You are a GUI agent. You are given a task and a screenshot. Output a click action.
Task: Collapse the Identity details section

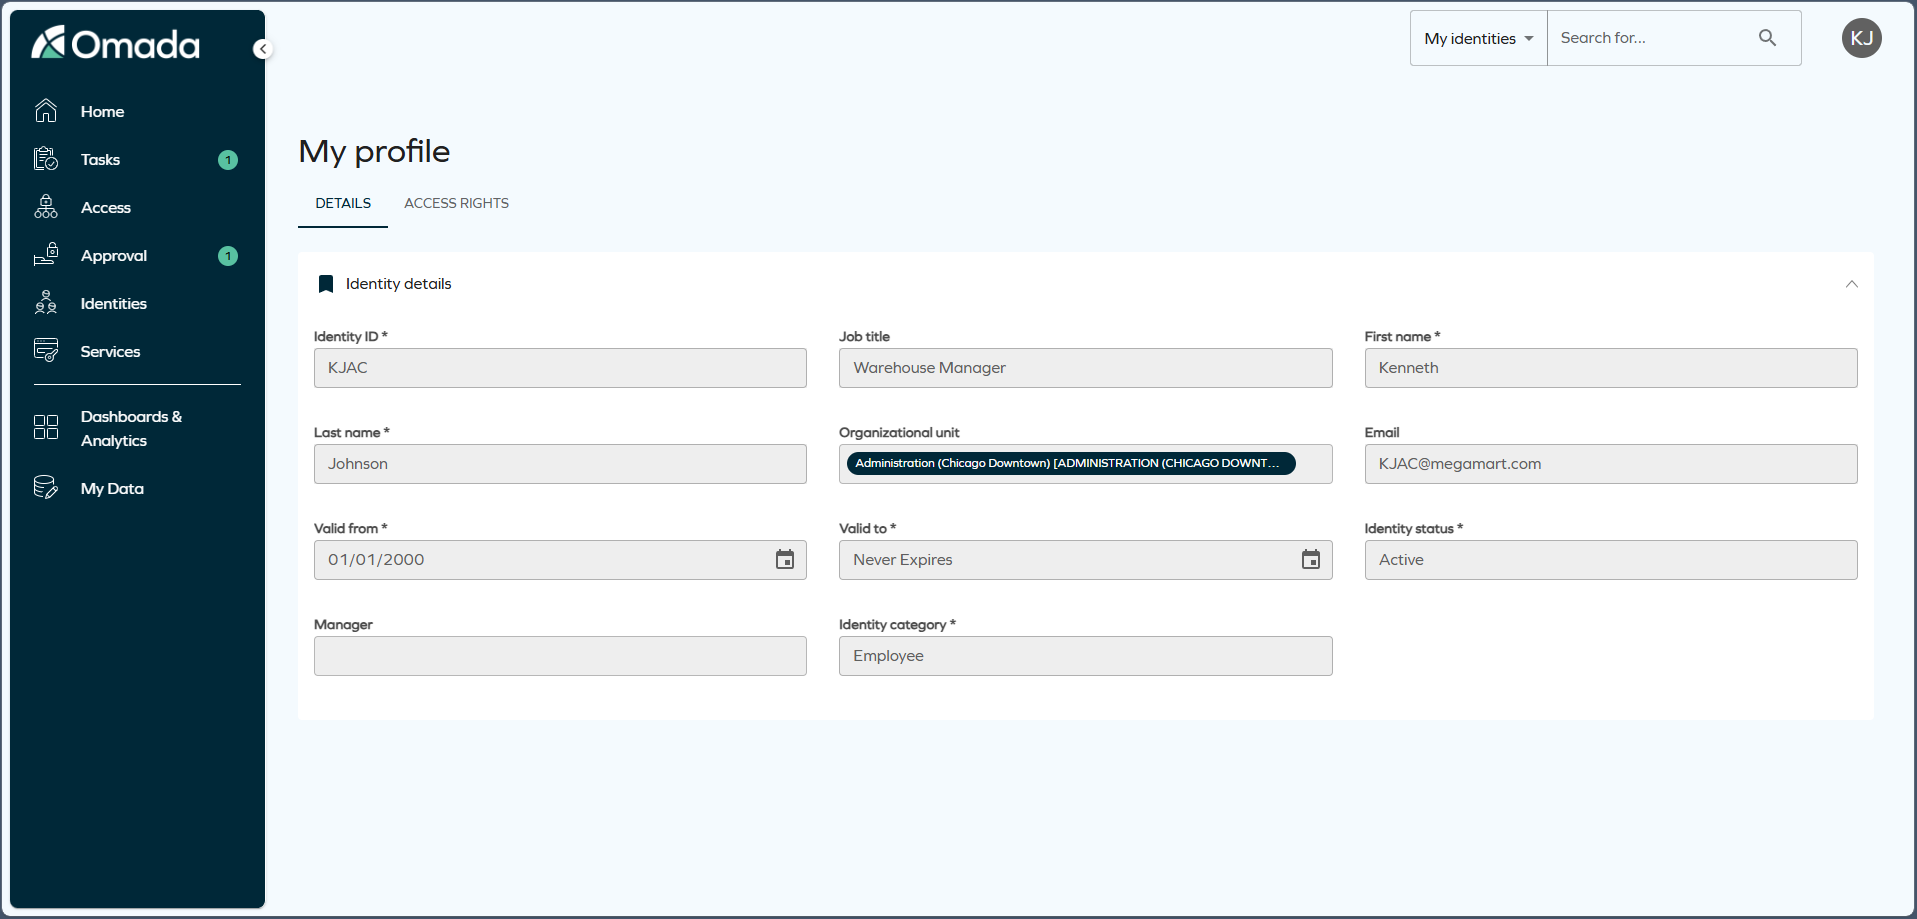click(x=1851, y=284)
